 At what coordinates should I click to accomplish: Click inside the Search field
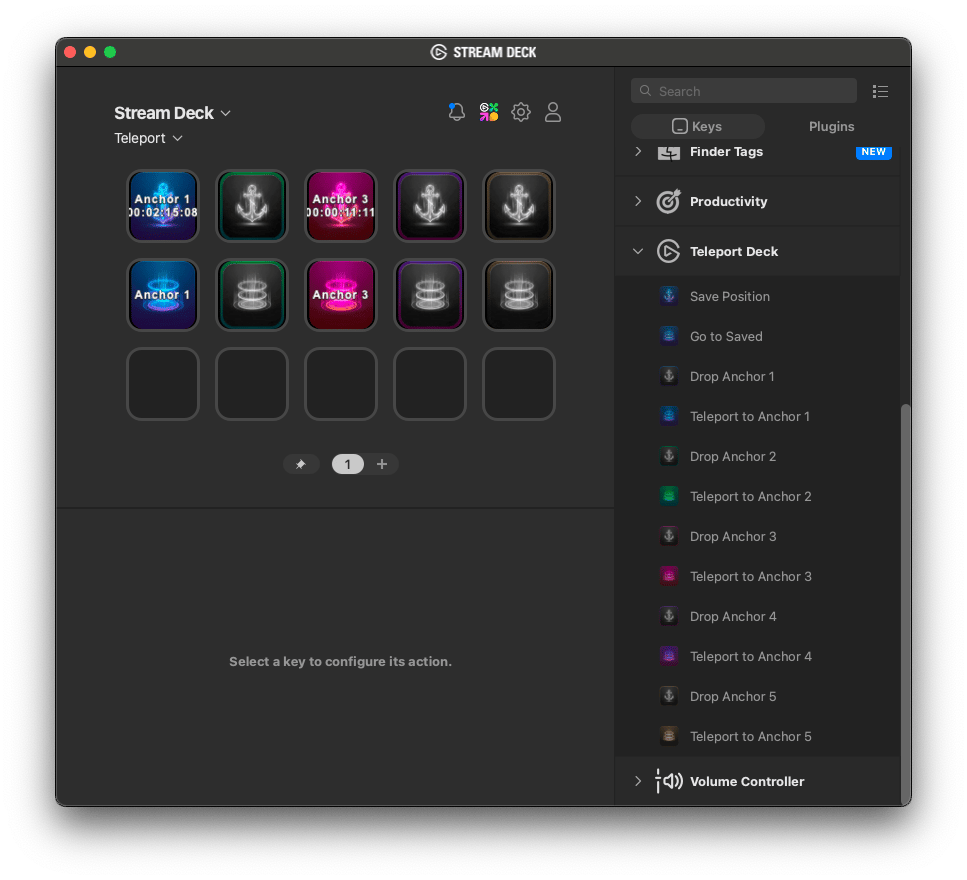(x=743, y=90)
